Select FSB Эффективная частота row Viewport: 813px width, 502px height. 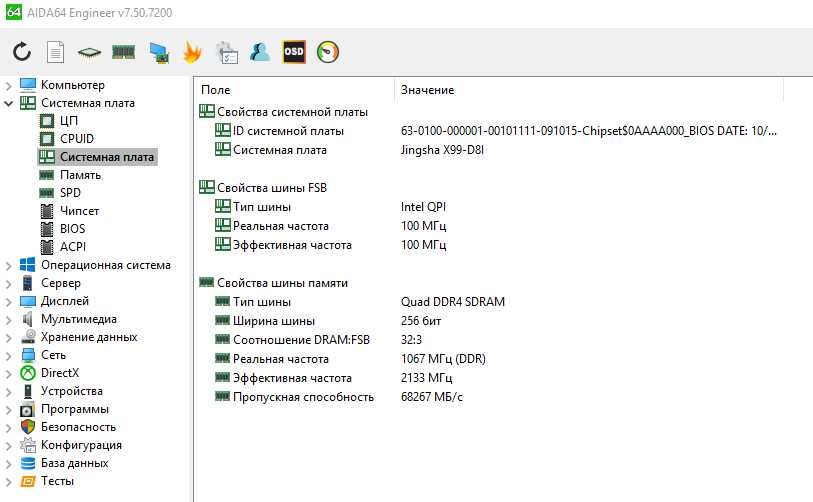coord(487,245)
